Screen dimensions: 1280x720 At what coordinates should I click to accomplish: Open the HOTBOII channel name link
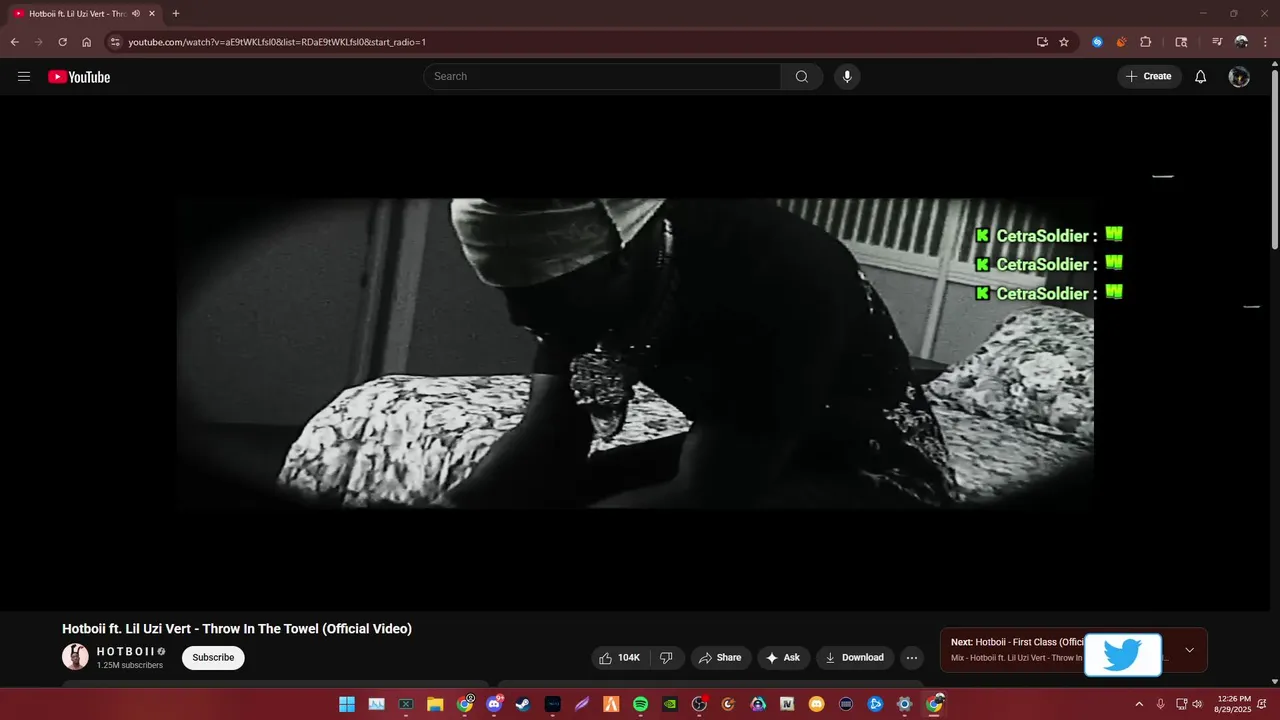click(125, 651)
